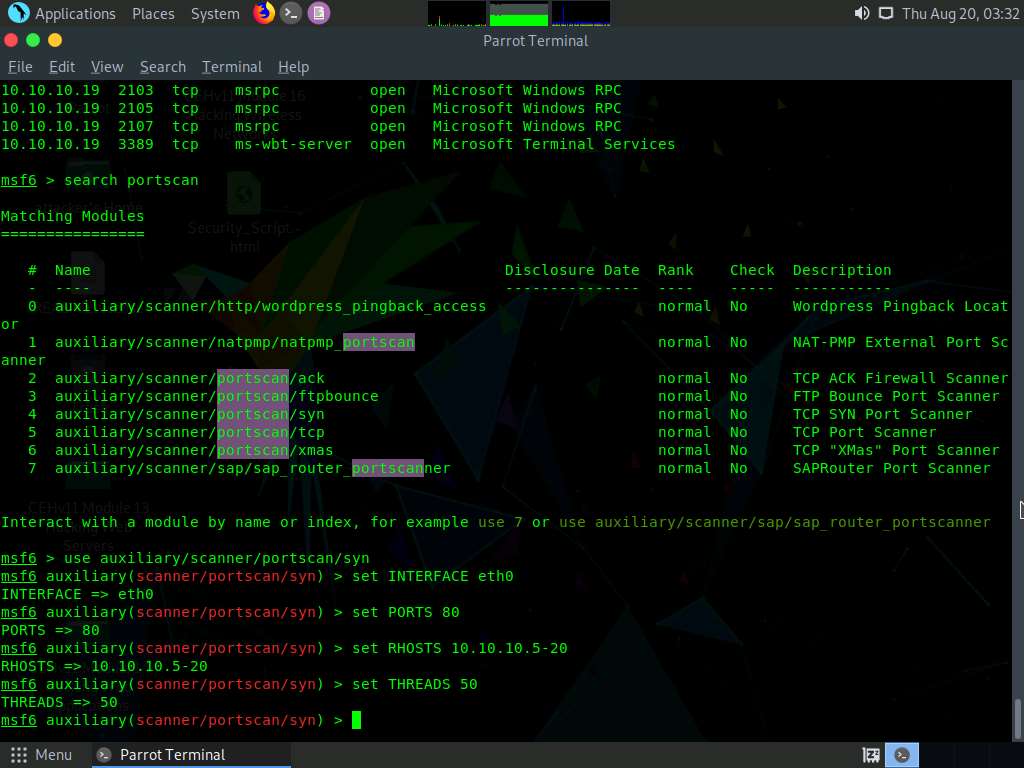Click the Parrot Terminal title text
1024x768 pixels.
(x=536, y=40)
